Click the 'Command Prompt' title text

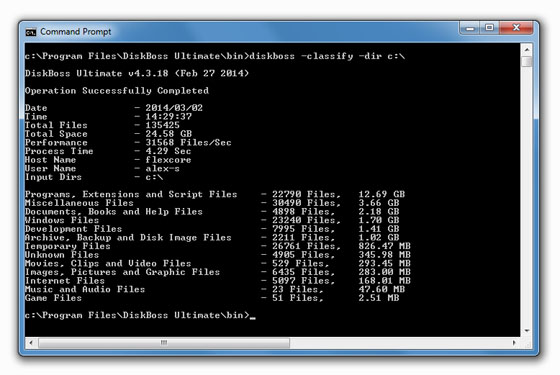tap(75, 32)
